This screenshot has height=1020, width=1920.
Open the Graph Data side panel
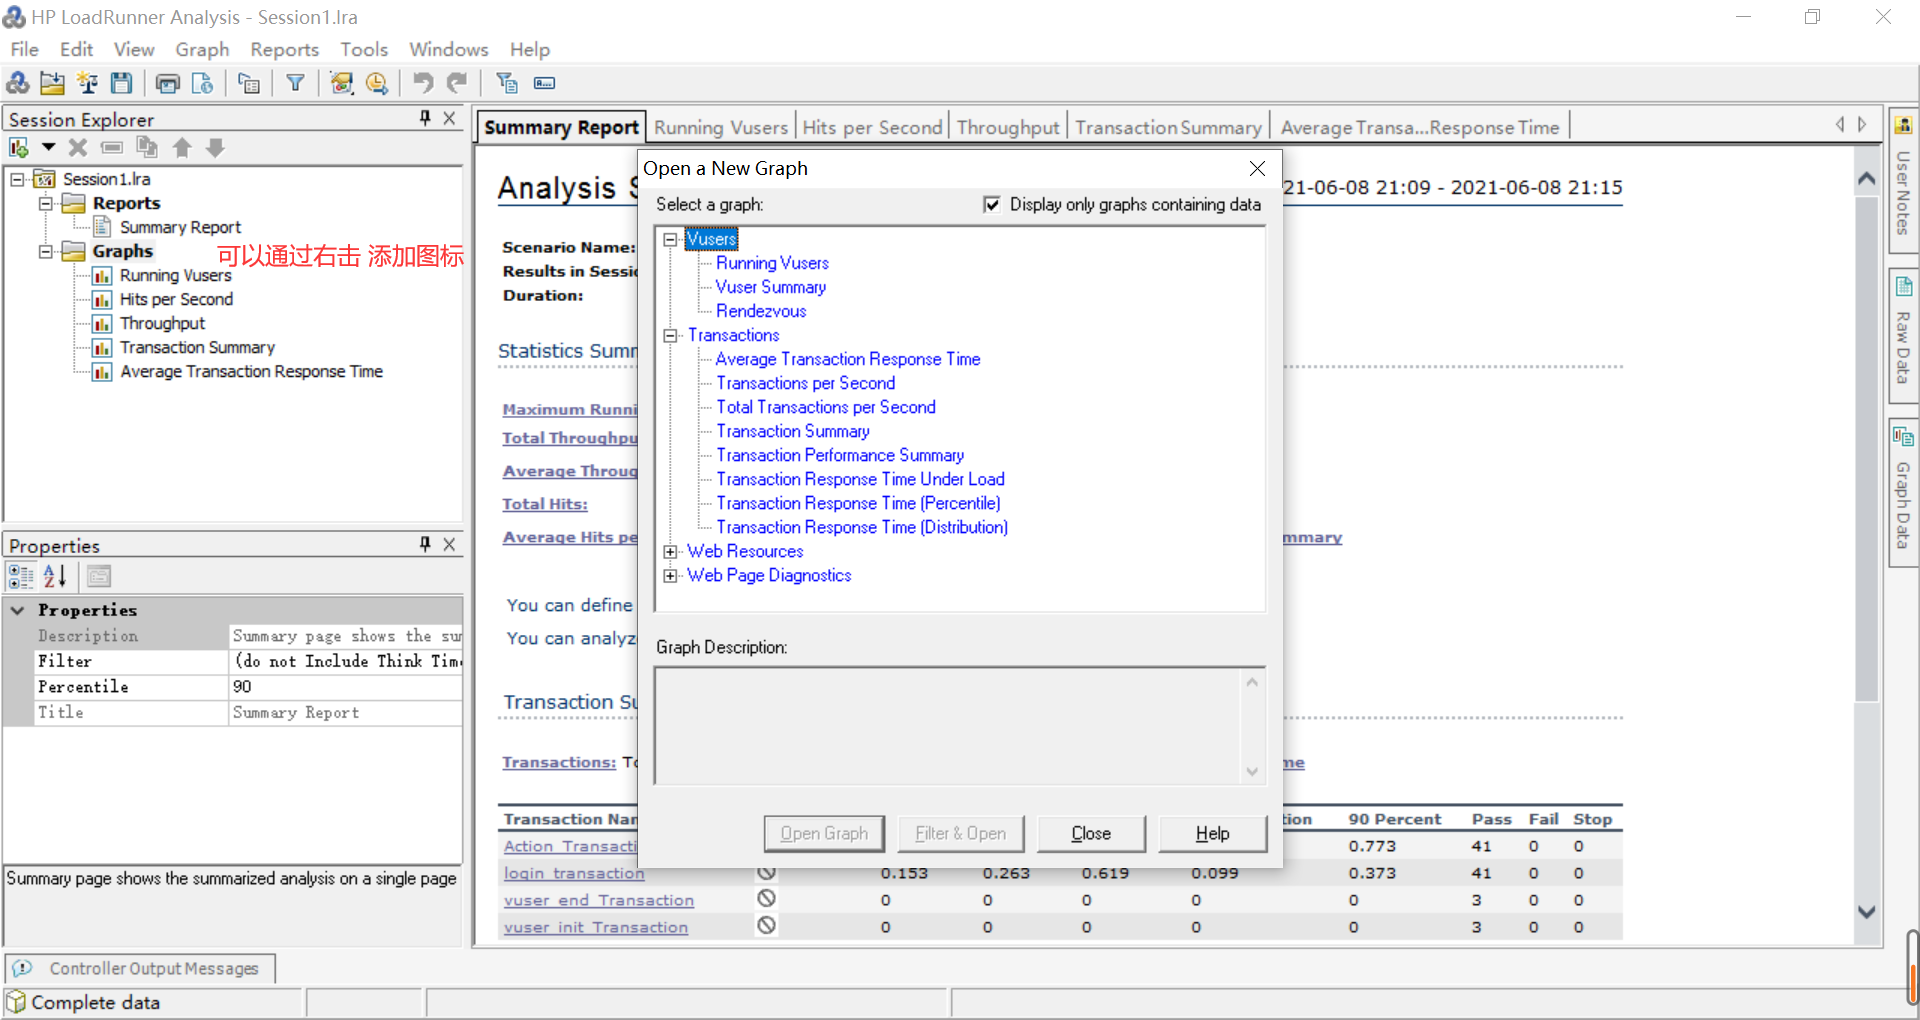1903,493
